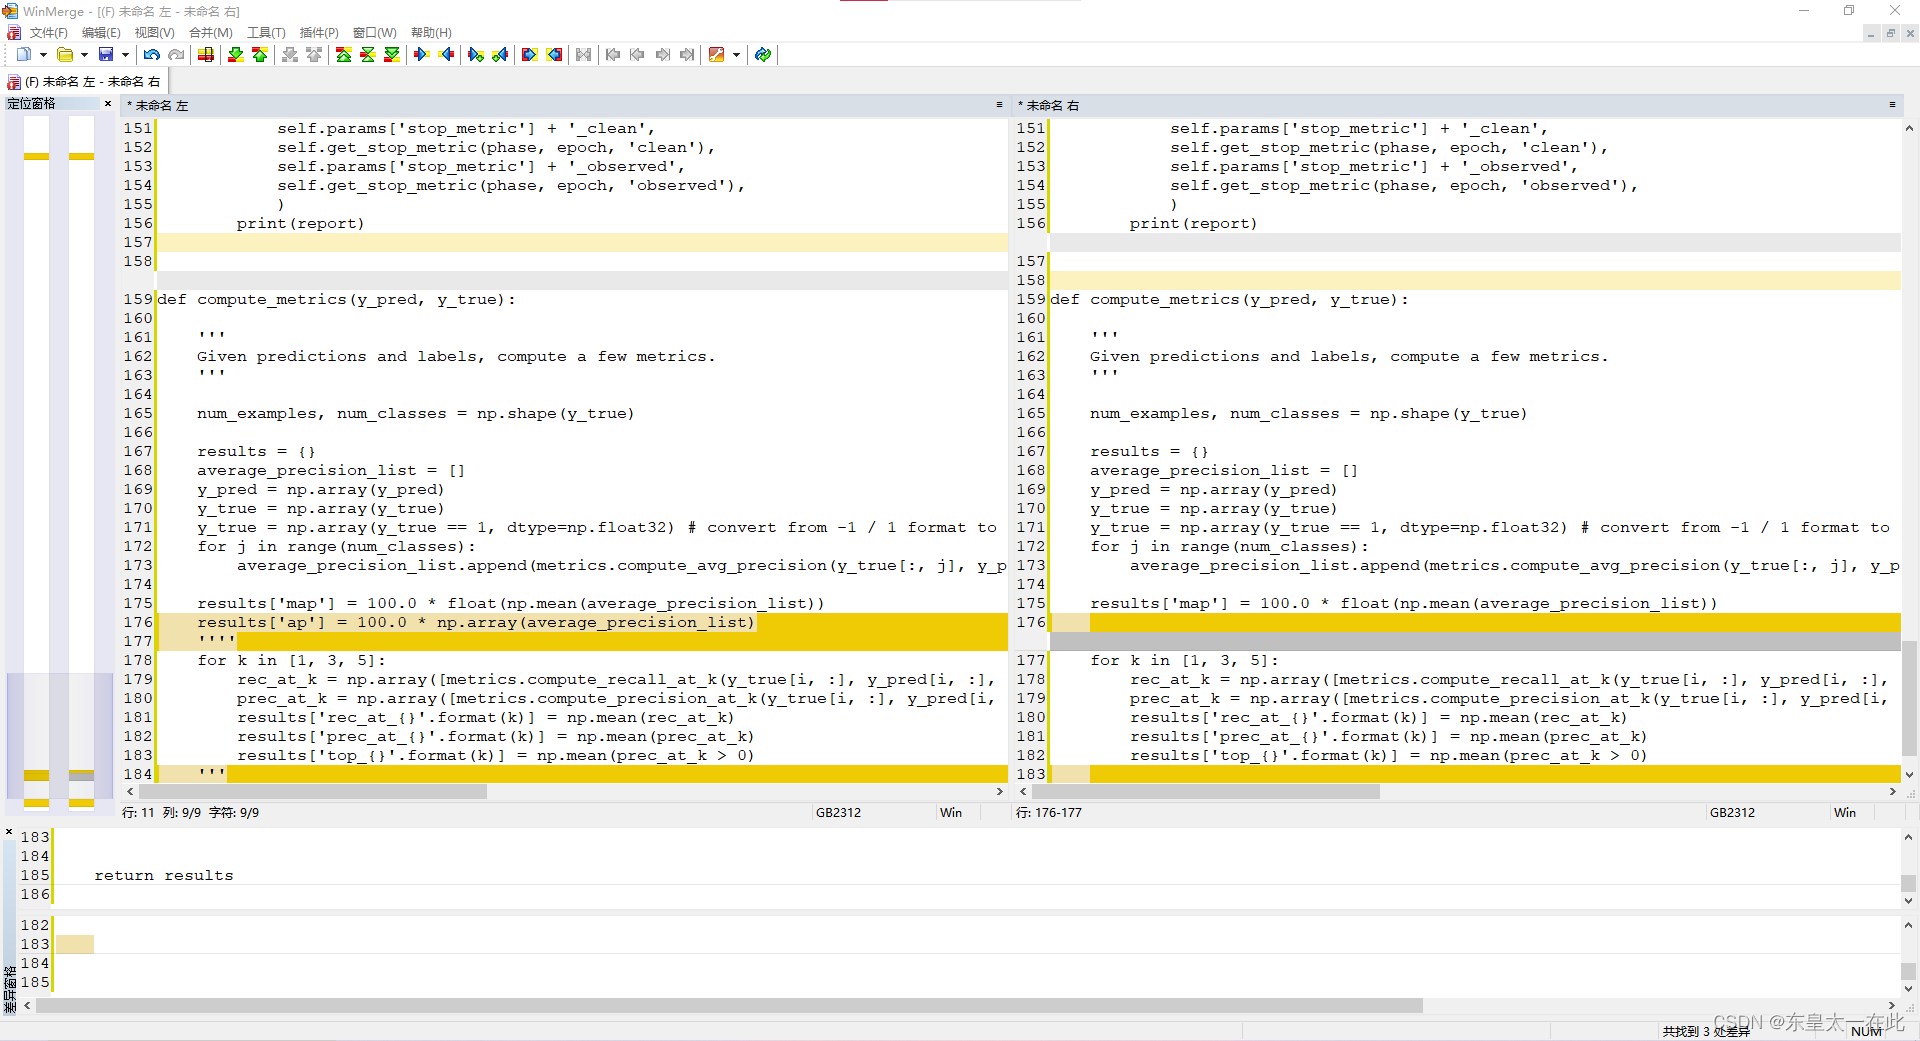Click 'def compute_metrics' line in left pane
This screenshot has width=1920, height=1041.
(x=337, y=300)
